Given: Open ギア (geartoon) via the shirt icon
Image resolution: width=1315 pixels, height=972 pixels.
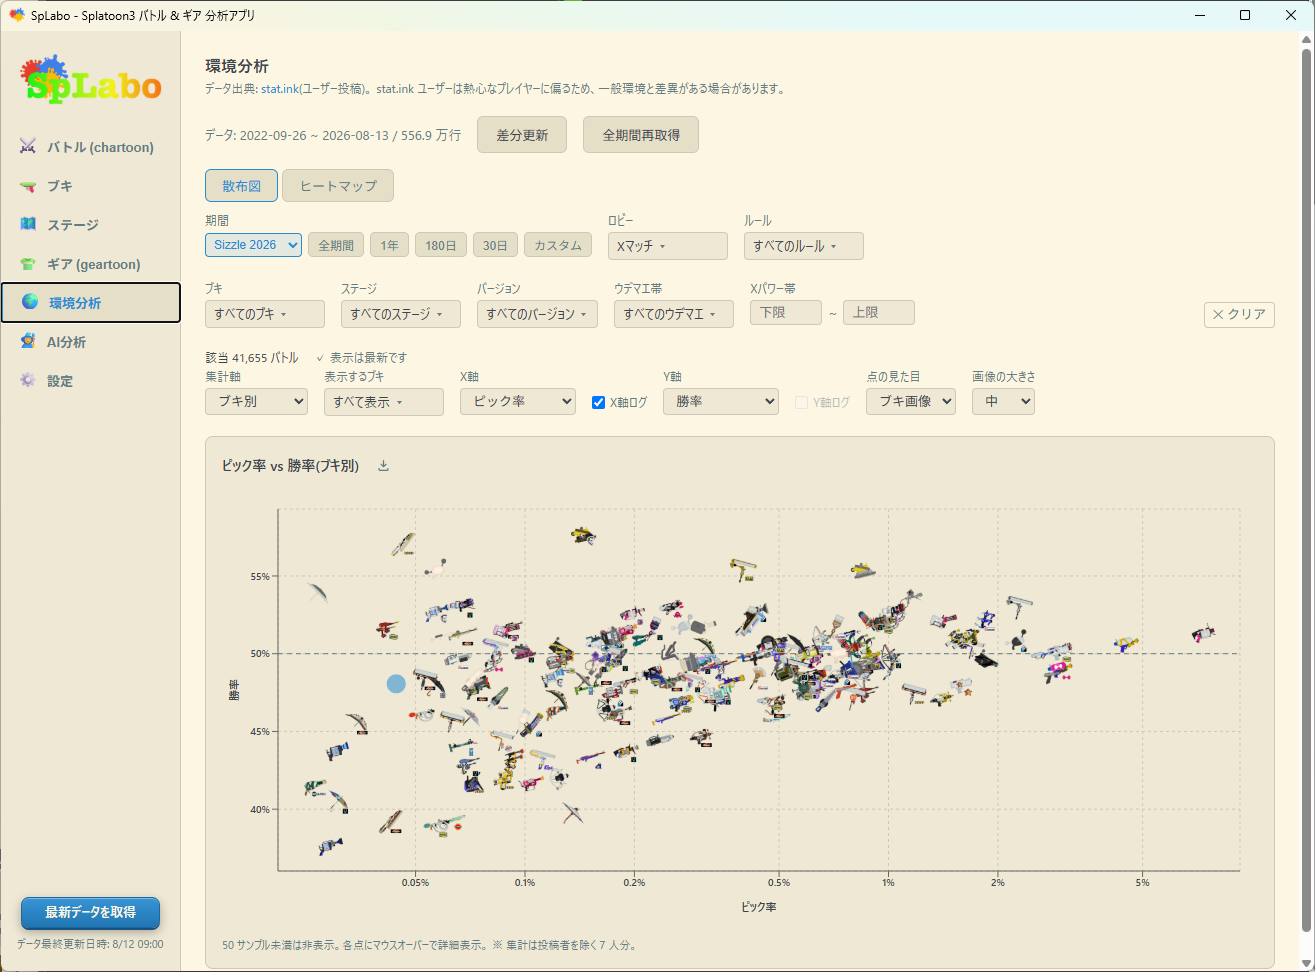Looking at the screenshot, I should point(28,264).
